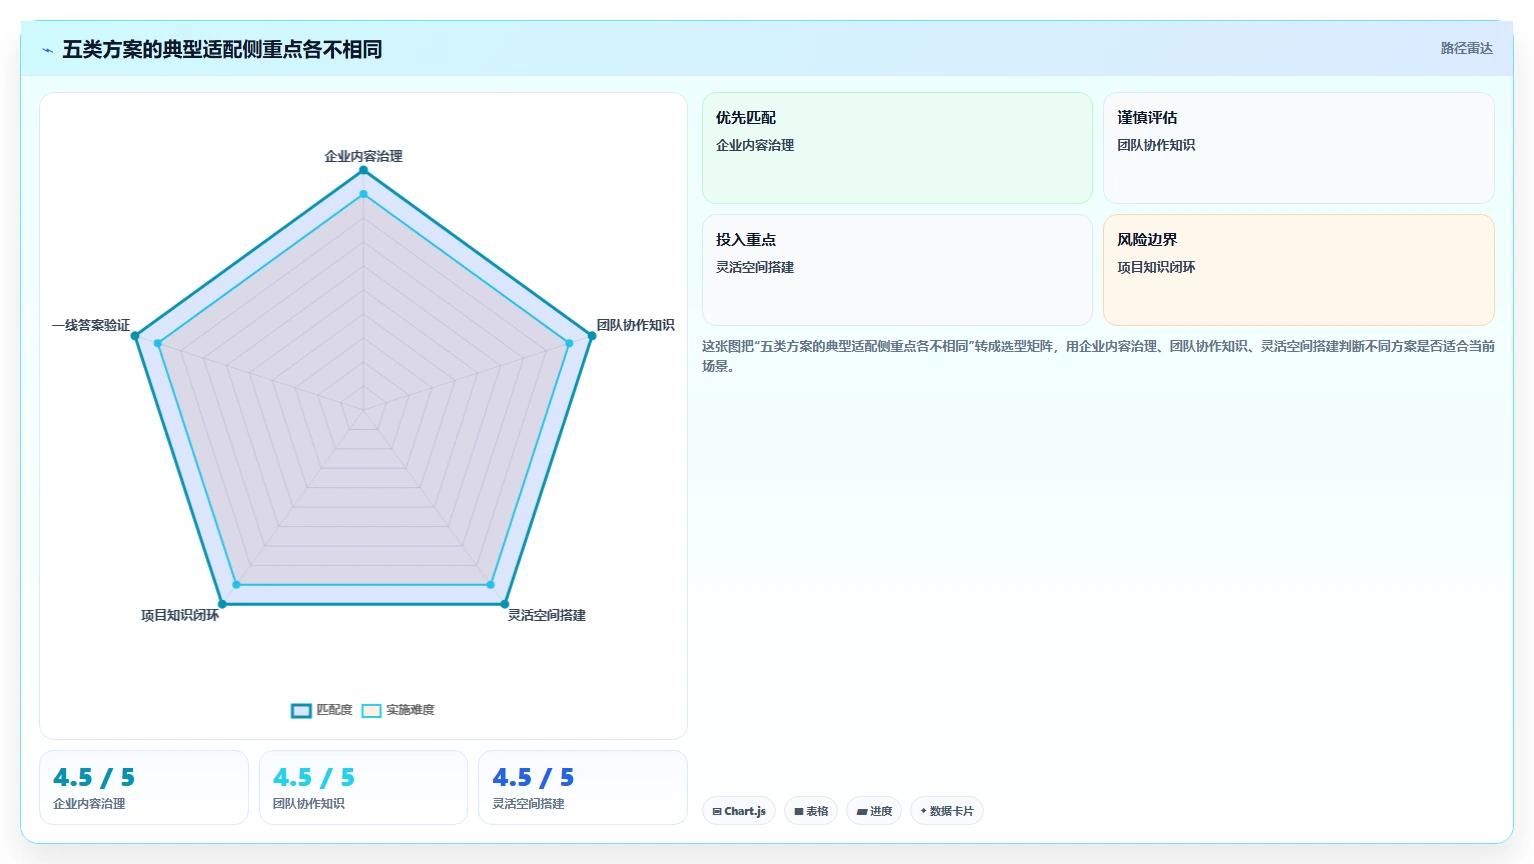Viewport: 1534px width, 864px height.
Task: Click the title 五类方案的典型适配侧重点各不相同
Action: pyautogui.click(x=222, y=49)
